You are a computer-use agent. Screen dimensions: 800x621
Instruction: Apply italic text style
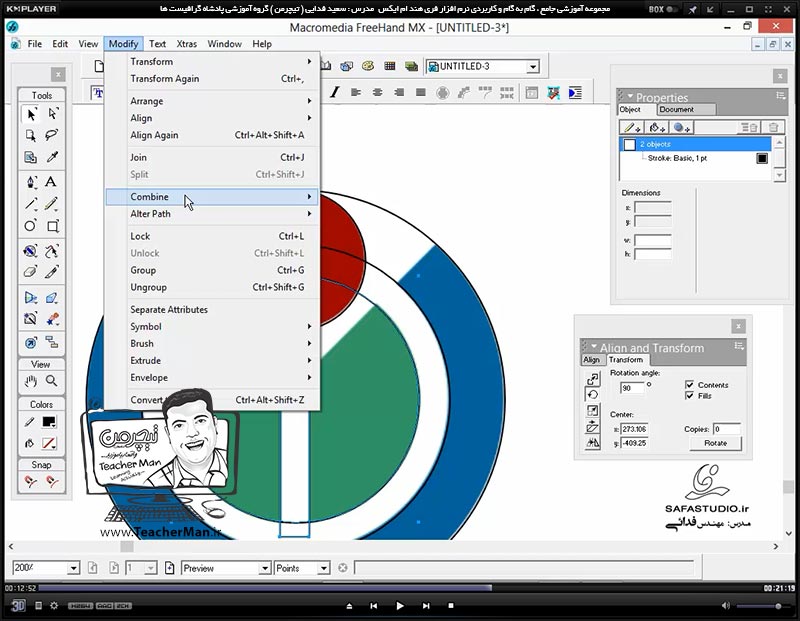point(335,92)
